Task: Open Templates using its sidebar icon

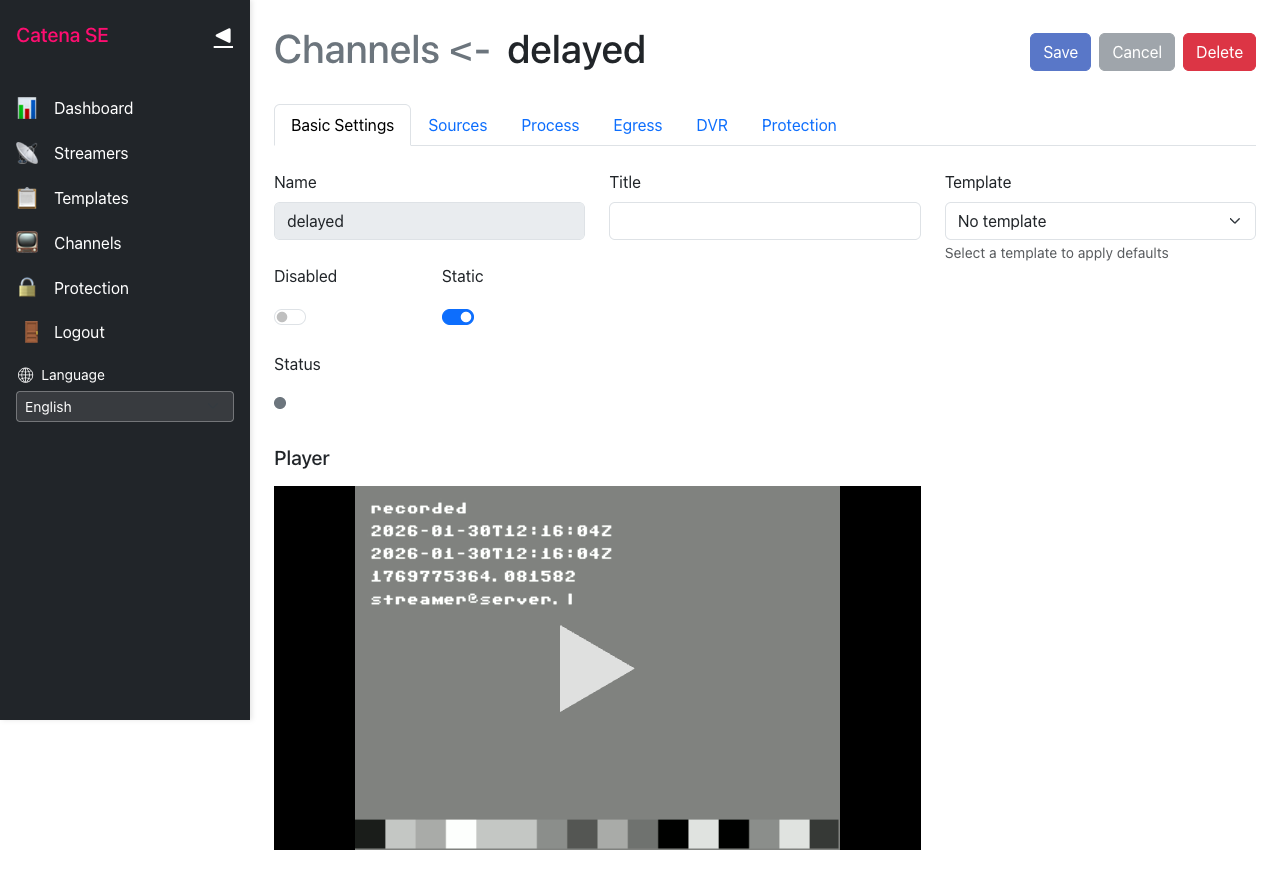Action: tap(26, 198)
